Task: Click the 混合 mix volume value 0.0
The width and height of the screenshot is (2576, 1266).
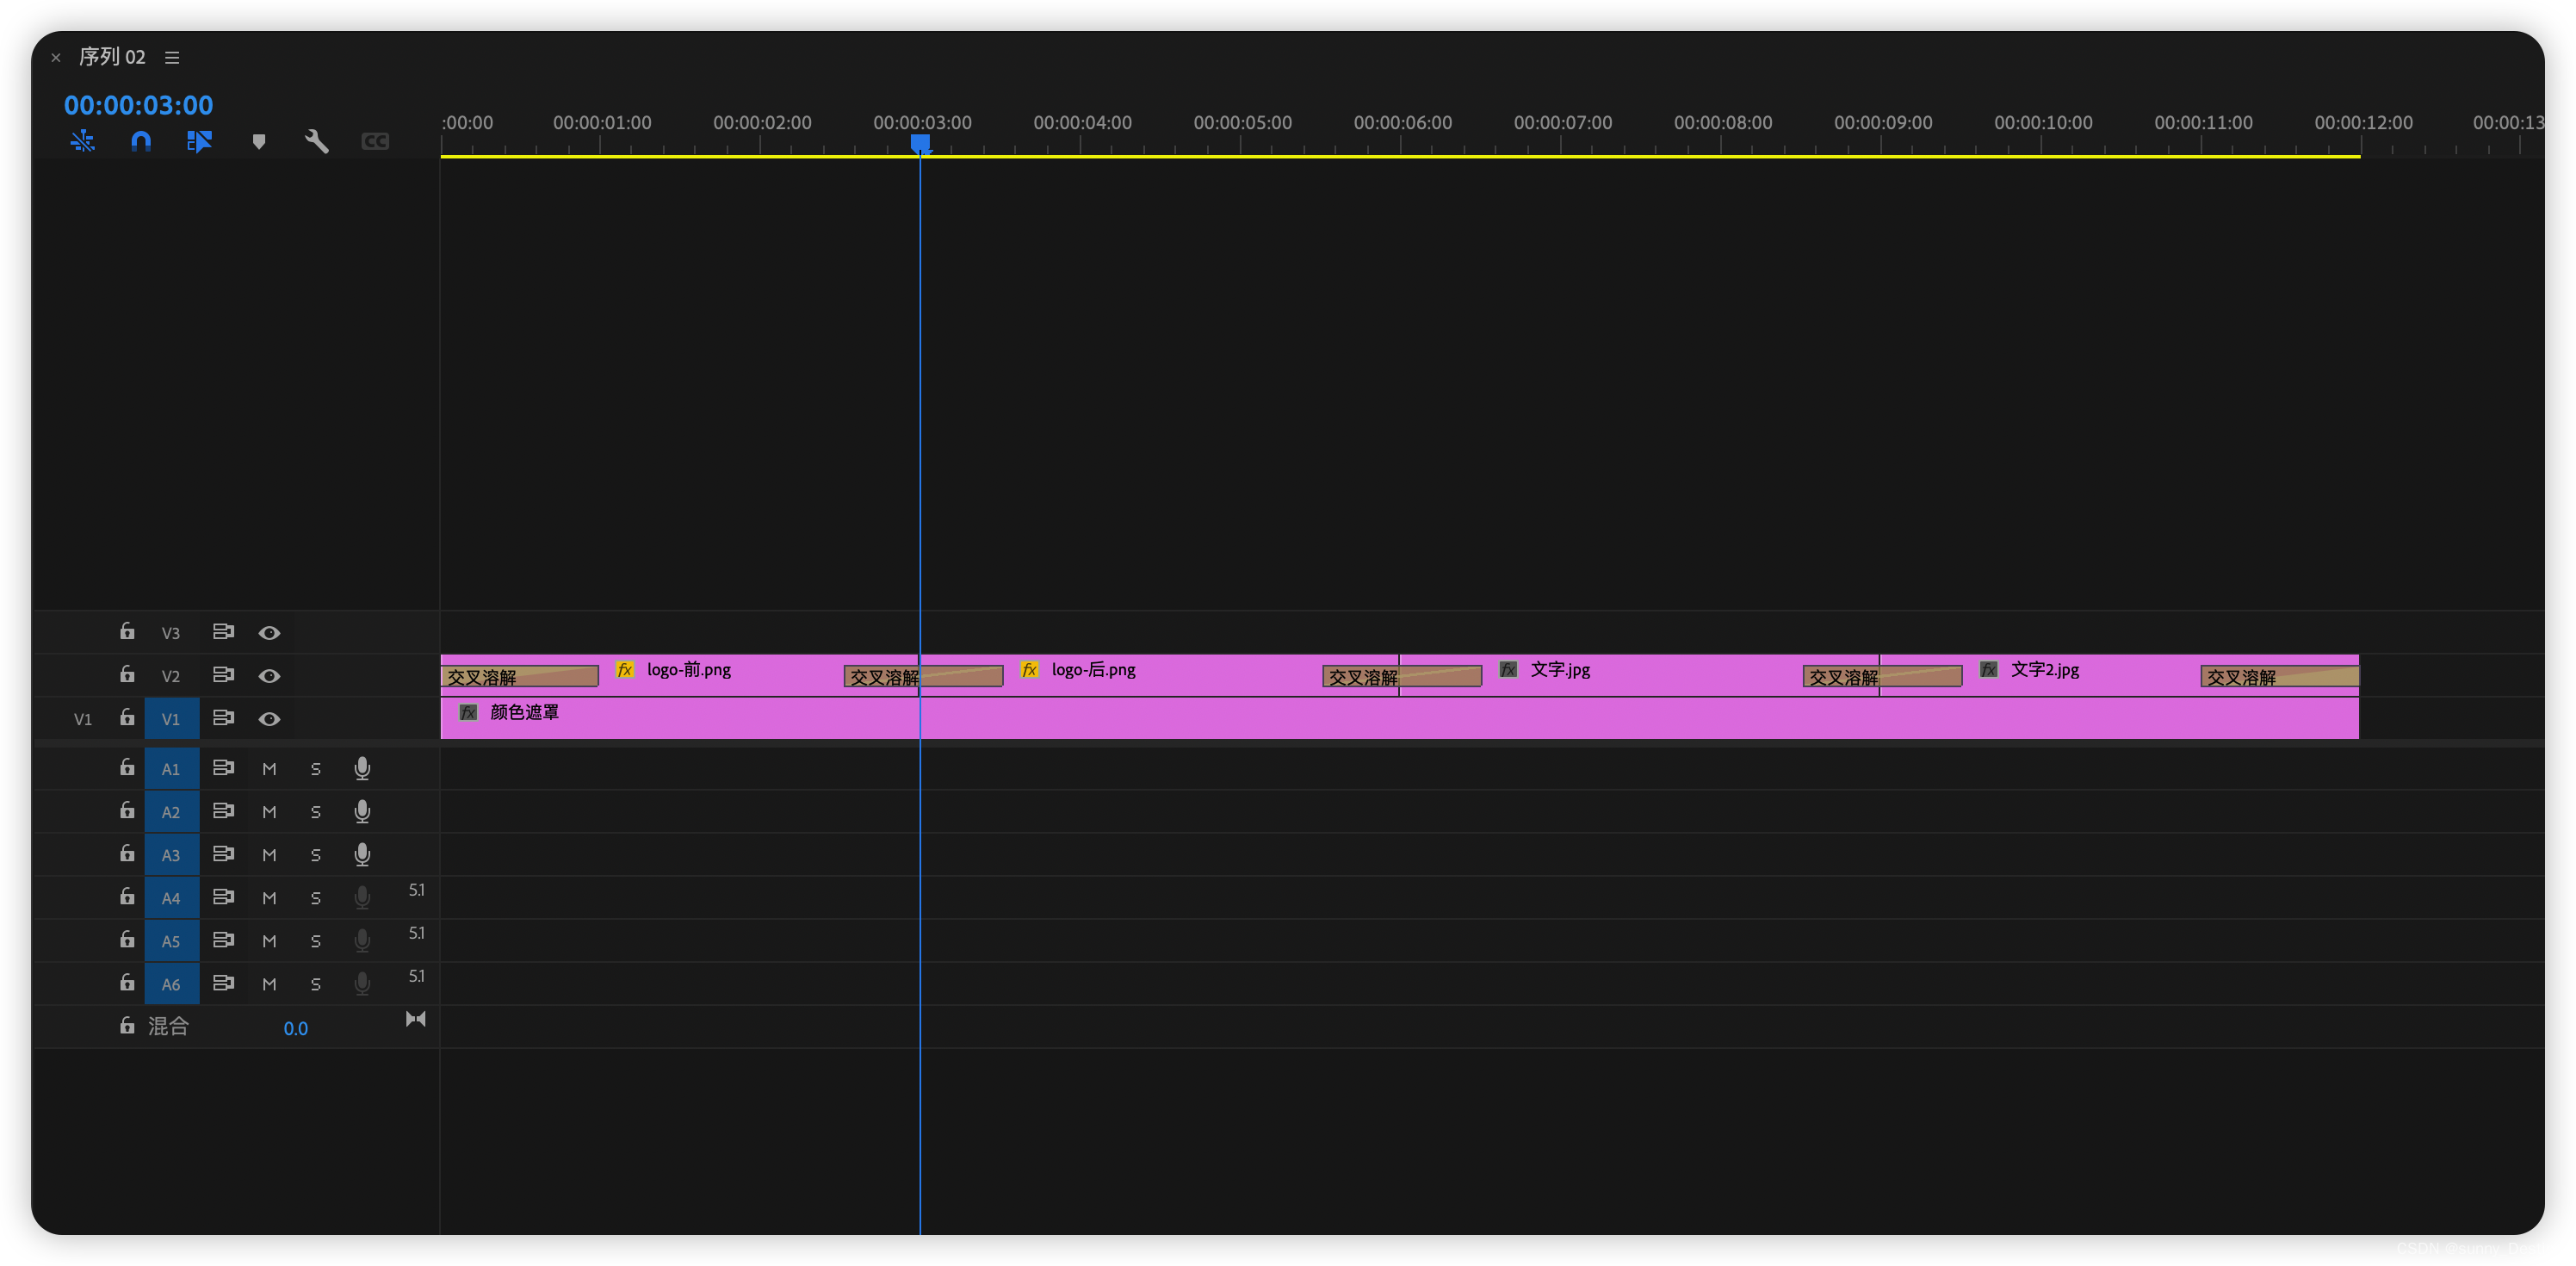Action: (295, 1028)
